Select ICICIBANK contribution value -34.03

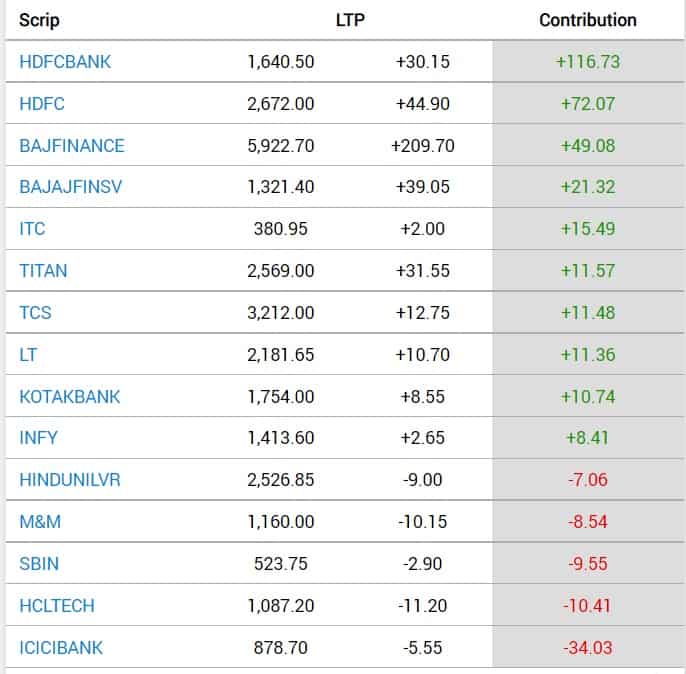[x=588, y=648]
